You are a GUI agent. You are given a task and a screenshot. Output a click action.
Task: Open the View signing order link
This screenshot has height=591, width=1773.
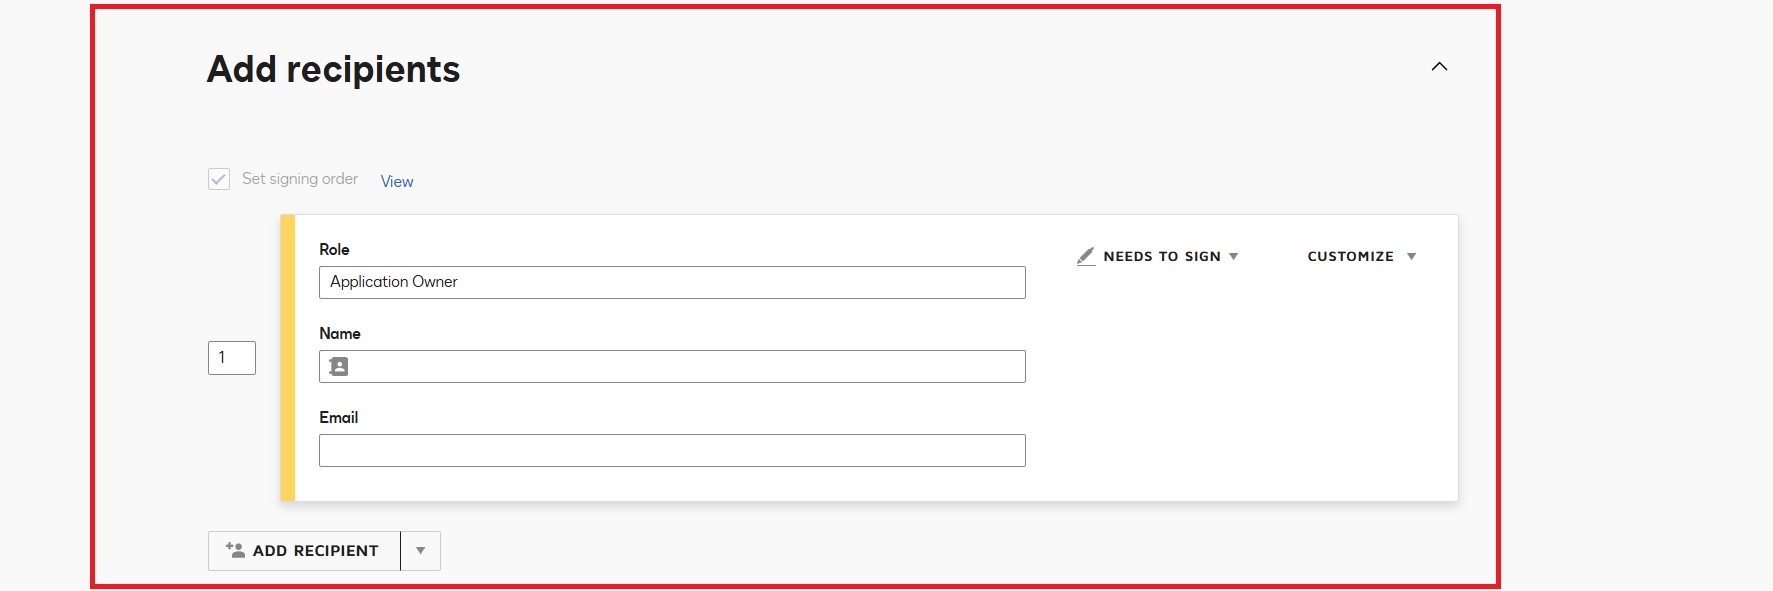(x=397, y=181)
